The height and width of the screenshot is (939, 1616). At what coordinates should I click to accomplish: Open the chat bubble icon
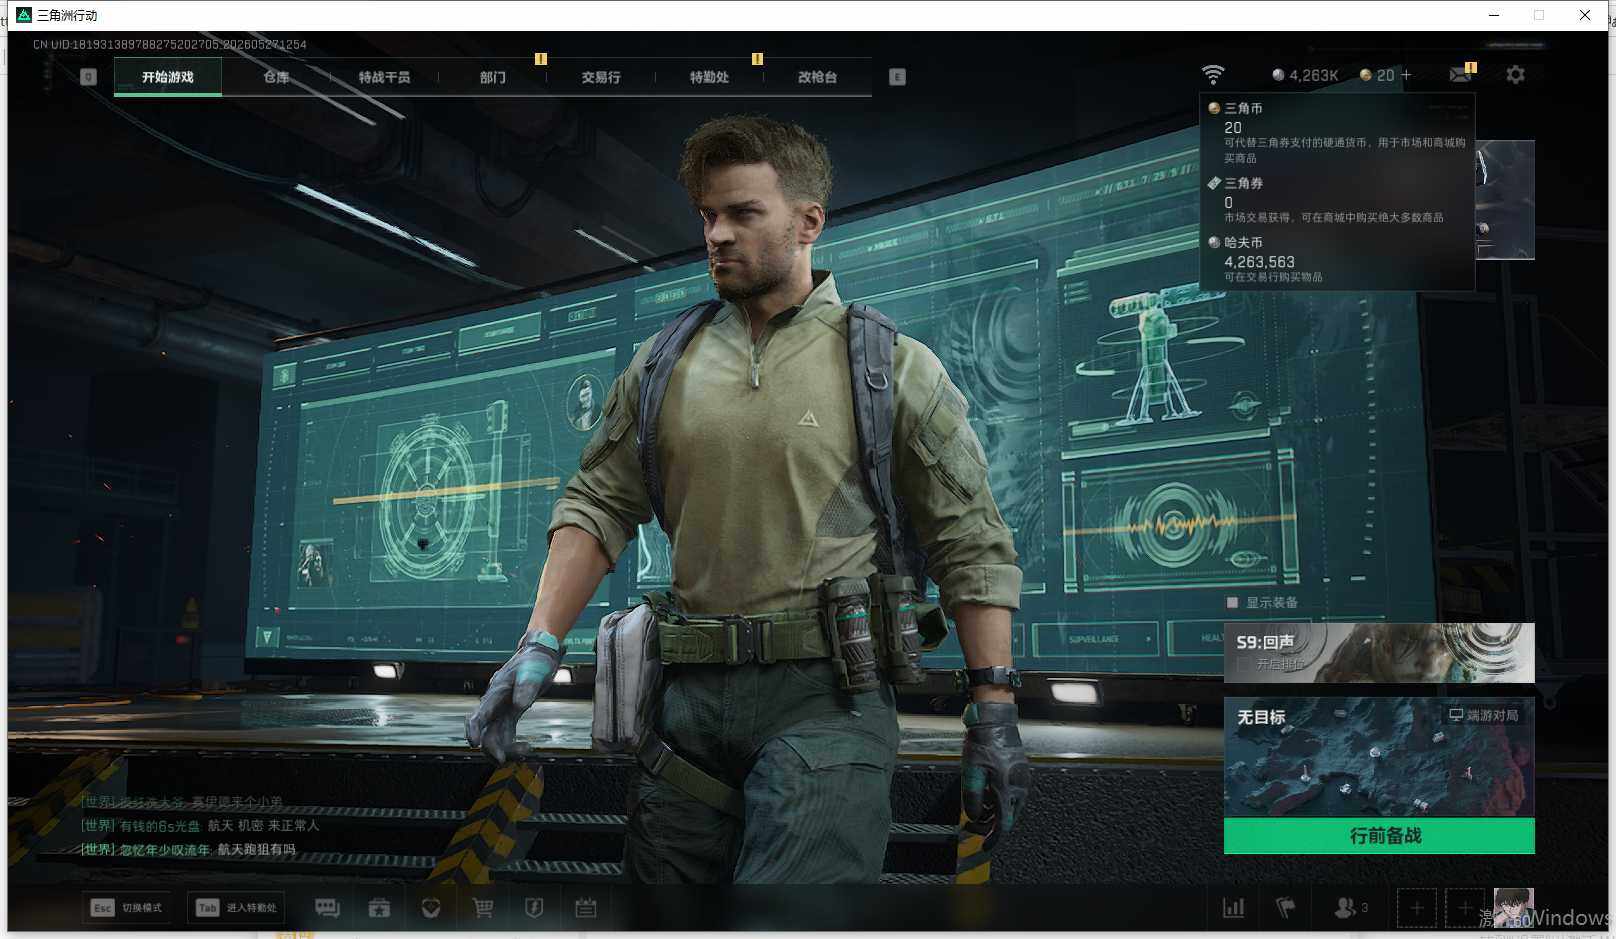pyautogui.click(x=327, y=908)
